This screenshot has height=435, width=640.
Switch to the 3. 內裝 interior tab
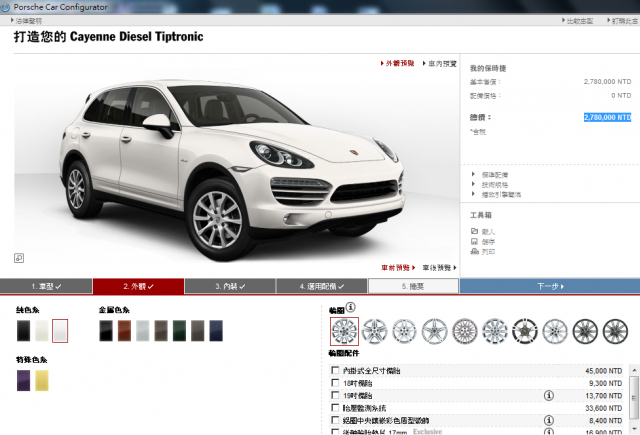pyautogui.click(x=230, y=286)
